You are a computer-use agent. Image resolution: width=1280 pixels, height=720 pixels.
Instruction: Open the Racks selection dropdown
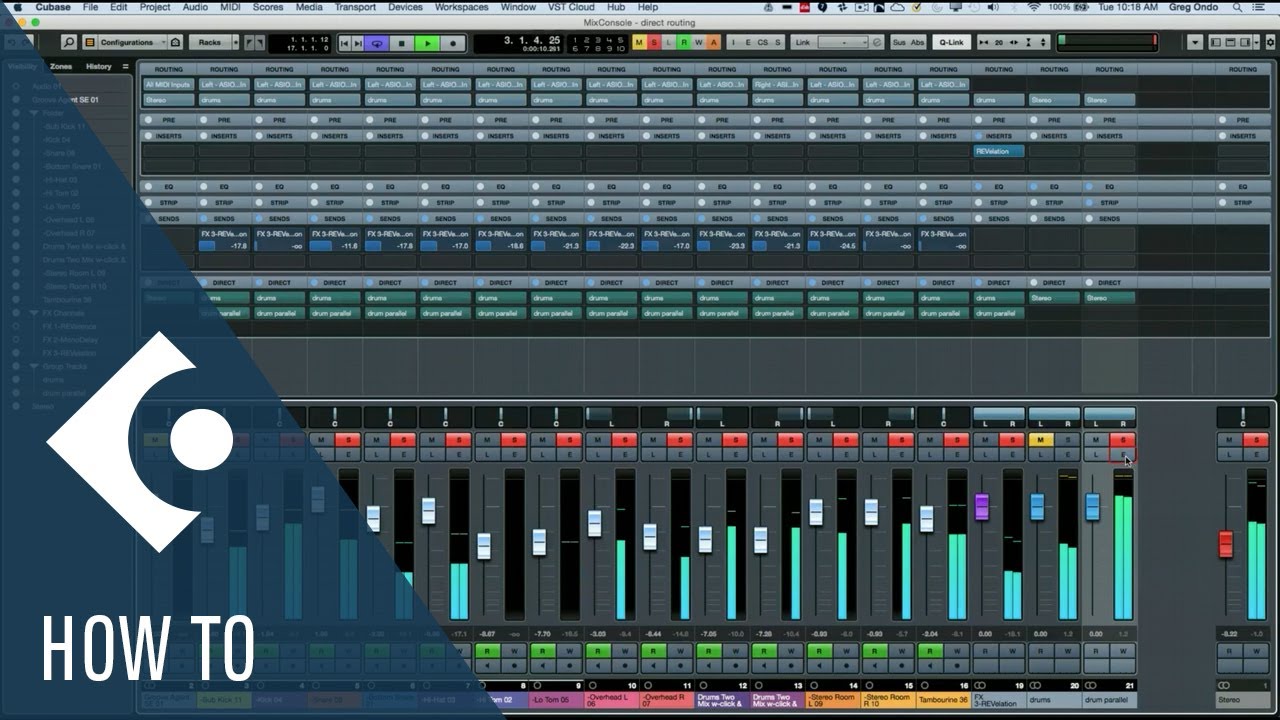click(x=214, y=43)
